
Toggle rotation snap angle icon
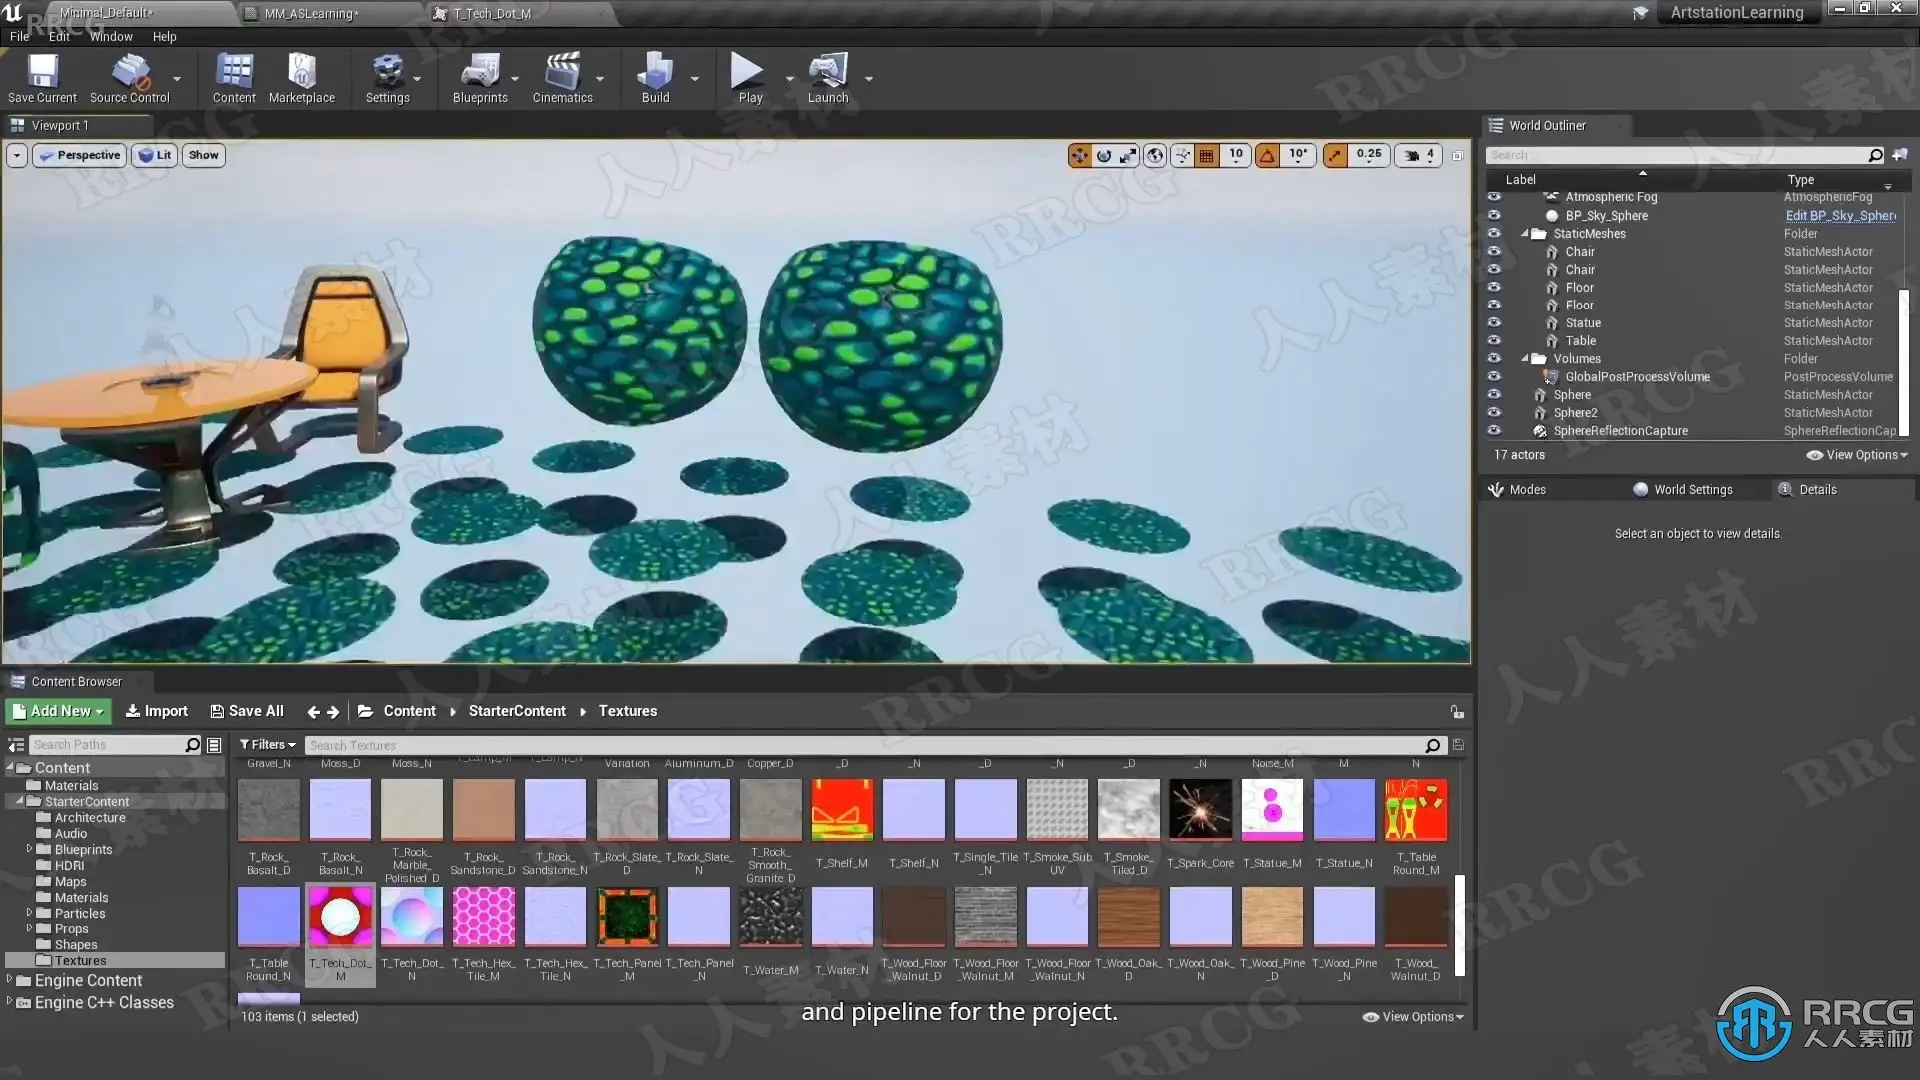click(1267, 155)
